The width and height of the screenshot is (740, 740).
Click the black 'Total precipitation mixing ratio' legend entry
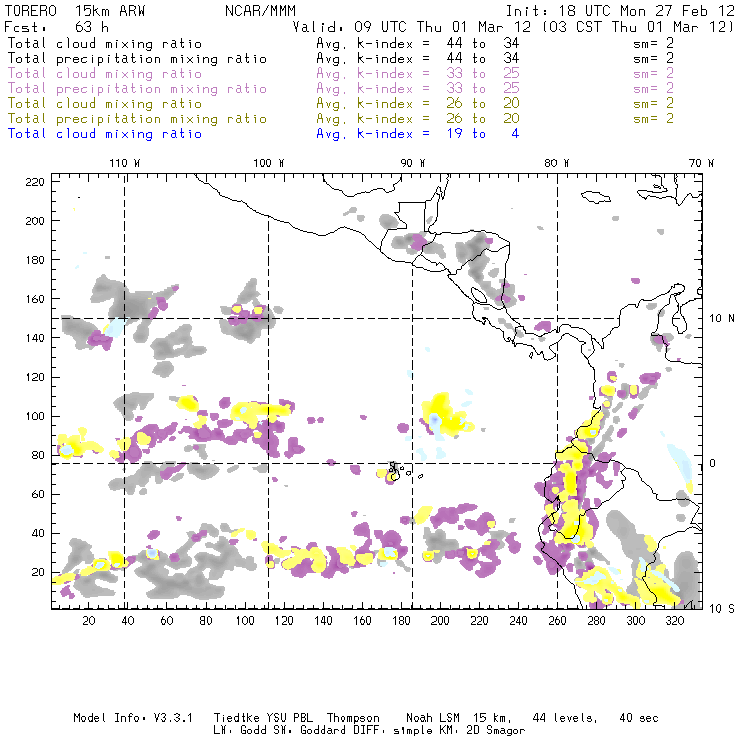137,59
